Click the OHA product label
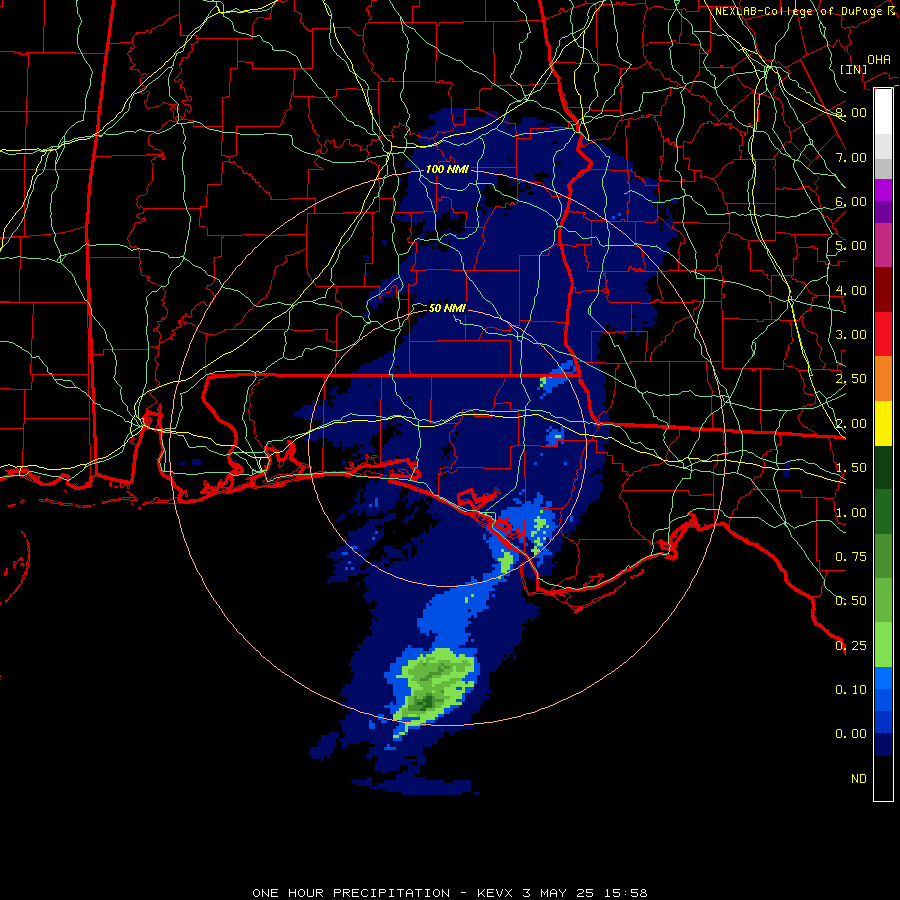The height and width of the screenshot is (900, 900). [x=879, y=59]
